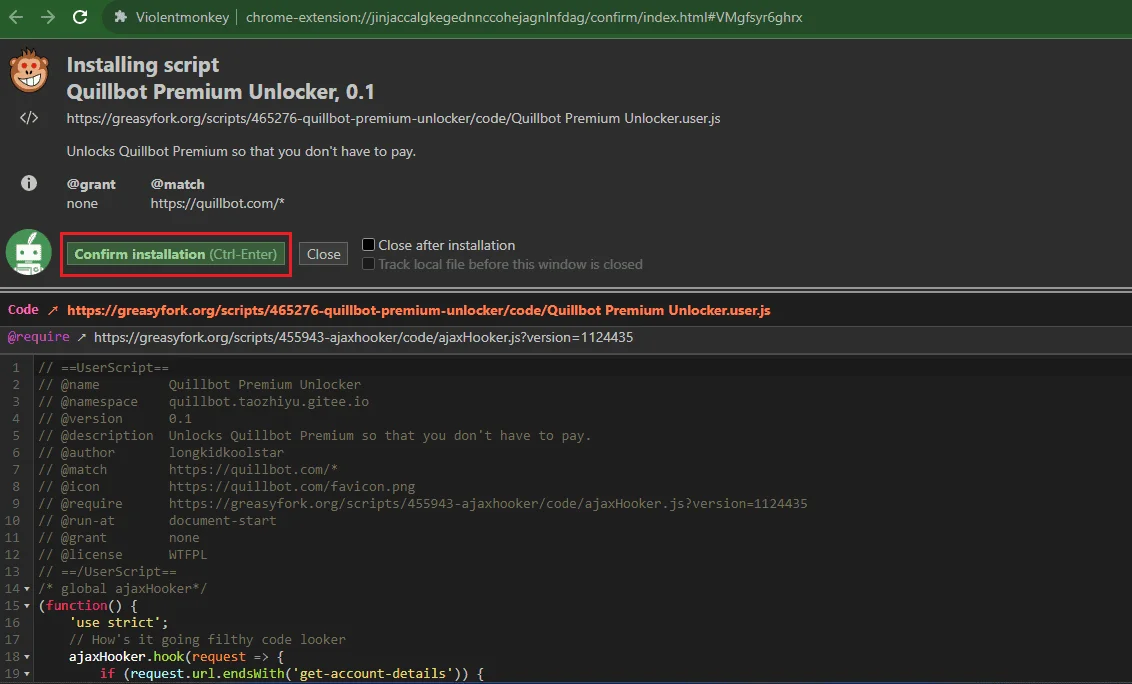Reload the page with the refresh icon
Image resolution: width=1132 pixels, height=684 pixels.
point(80,17)
